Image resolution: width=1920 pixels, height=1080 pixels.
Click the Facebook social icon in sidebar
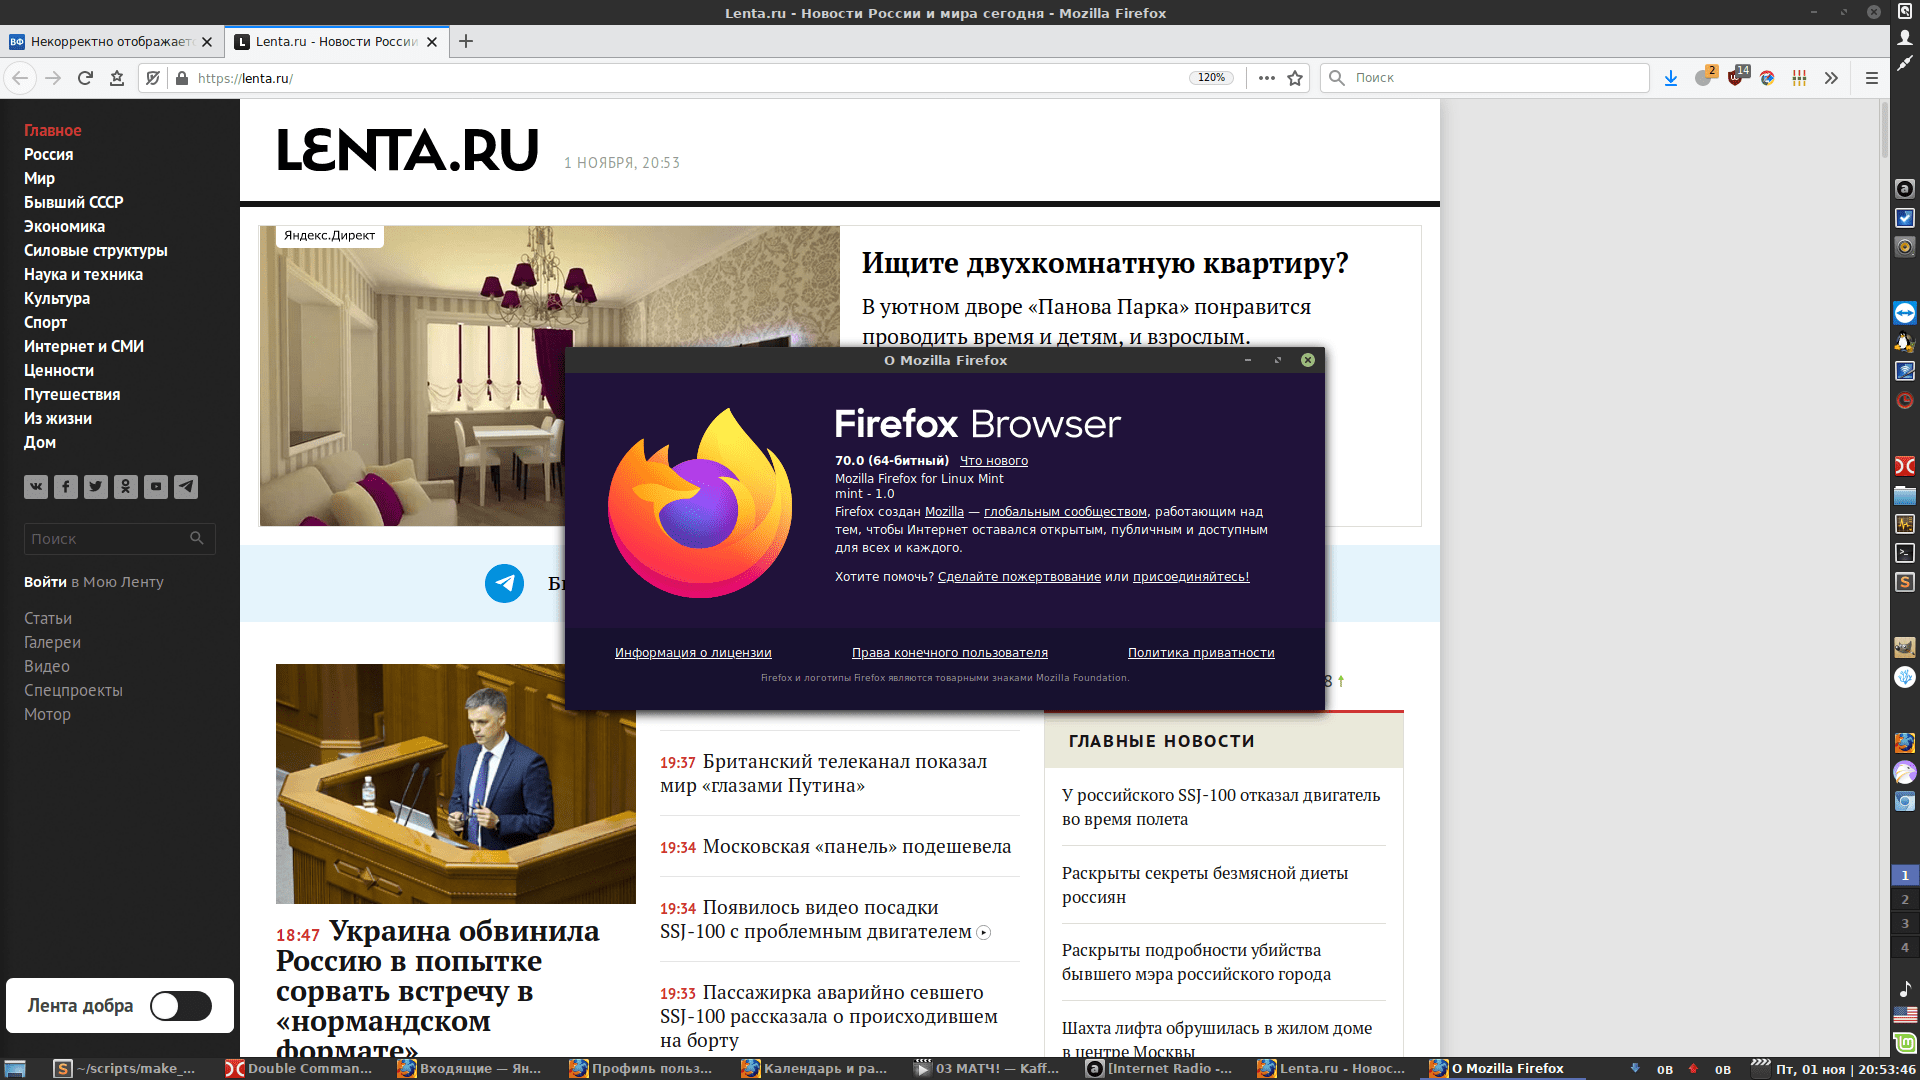click(x=66, y=487)
